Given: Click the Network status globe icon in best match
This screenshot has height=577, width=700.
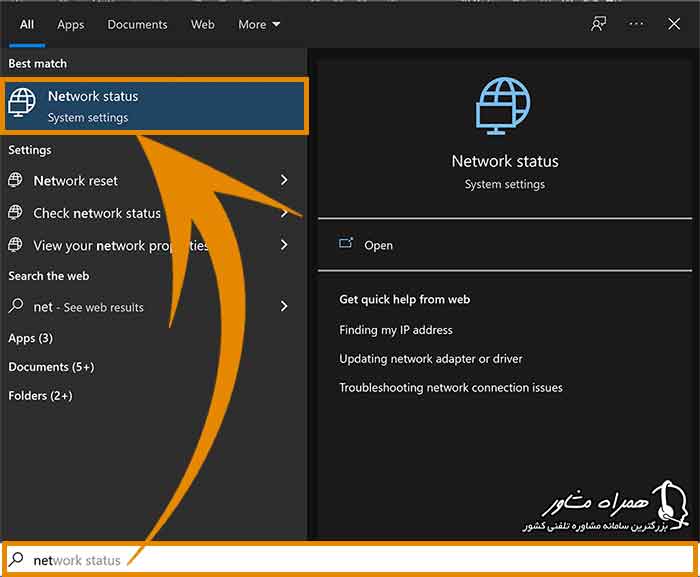Looking at the screenshot, I should coord(21,102).
